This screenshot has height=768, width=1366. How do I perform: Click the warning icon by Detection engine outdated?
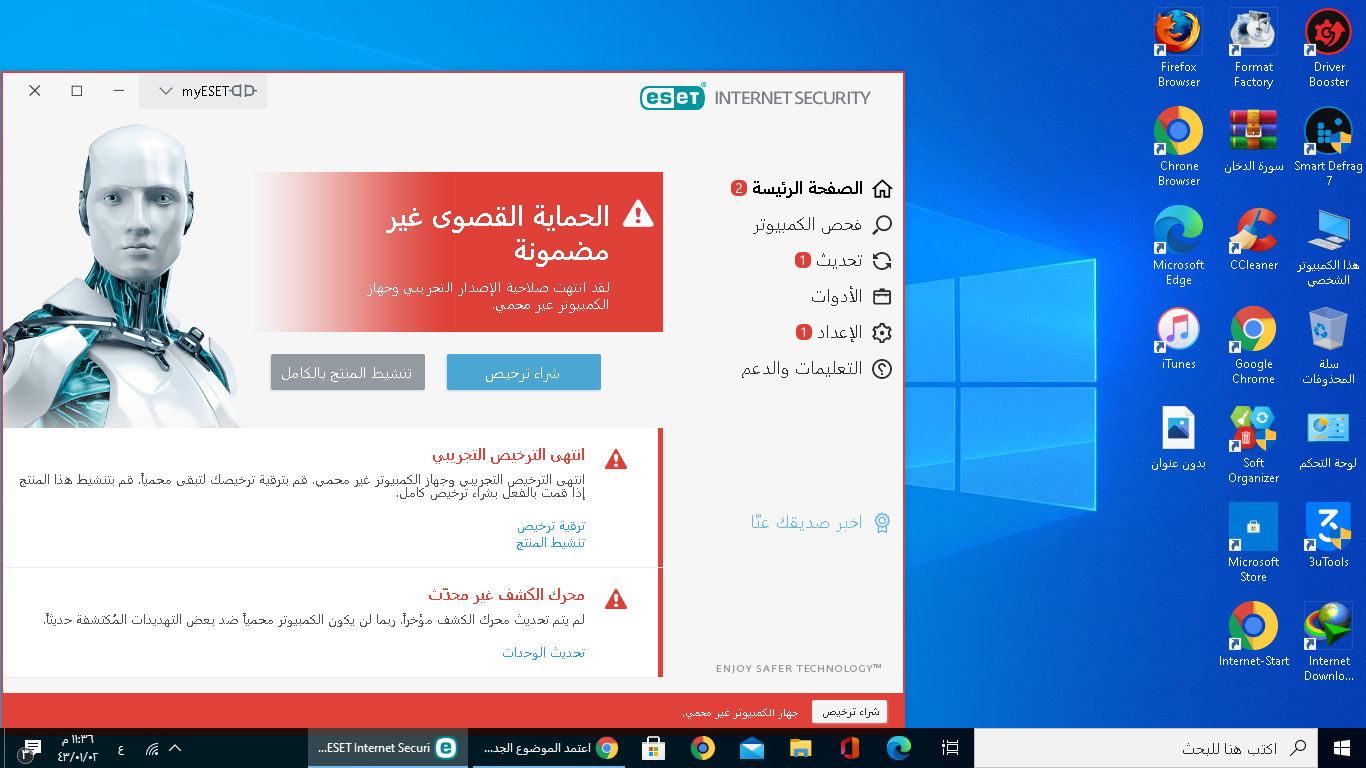pos(616,598)
